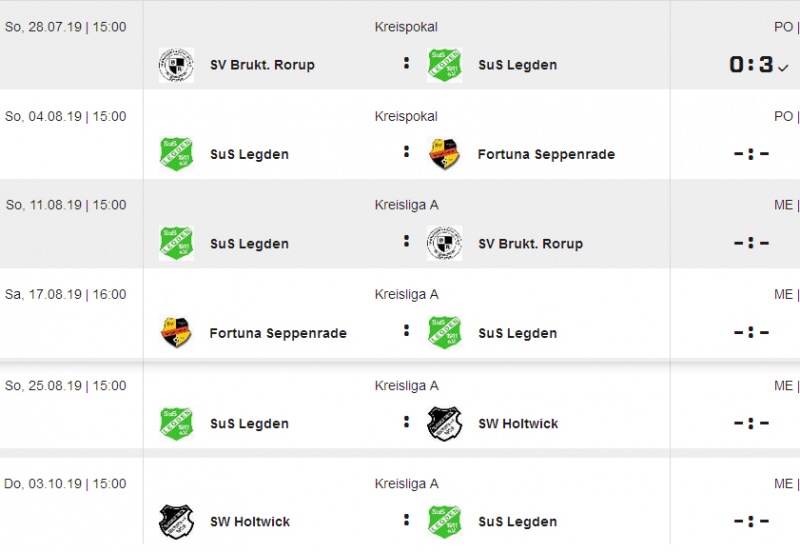This screenshot has height=552, width=800.
Task: Click SuS Legden crest in 03.10.19 match
Action: [444, 521]
